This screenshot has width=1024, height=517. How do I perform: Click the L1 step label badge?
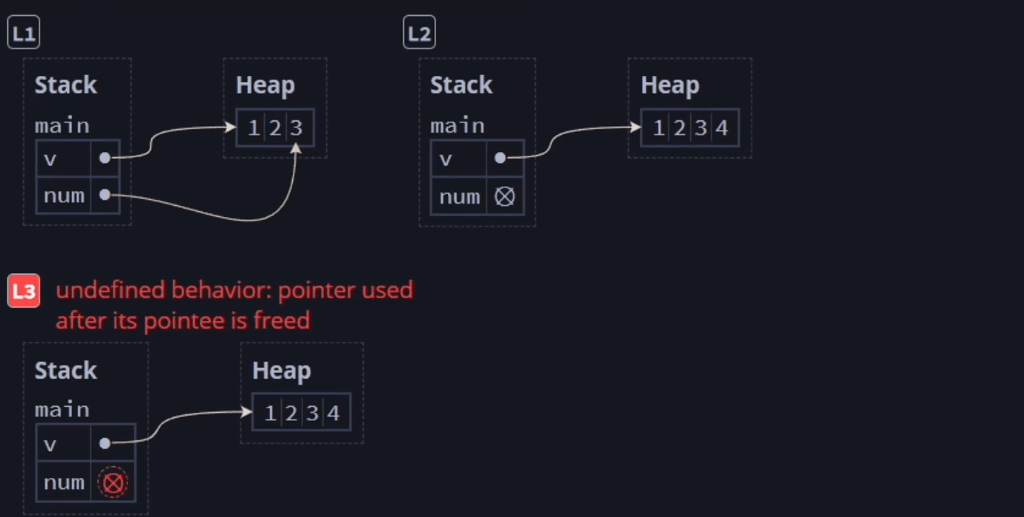[24, 33]
